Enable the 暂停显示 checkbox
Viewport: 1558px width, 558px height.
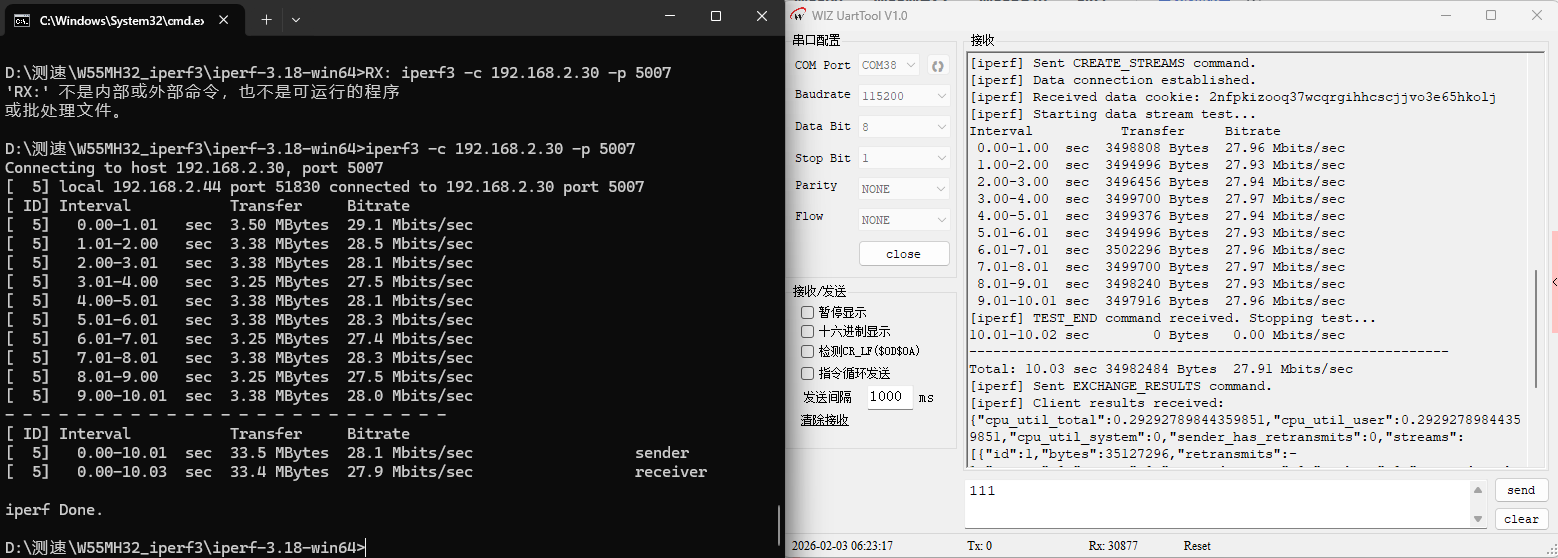pyautogui.click(x=808, y=313)
